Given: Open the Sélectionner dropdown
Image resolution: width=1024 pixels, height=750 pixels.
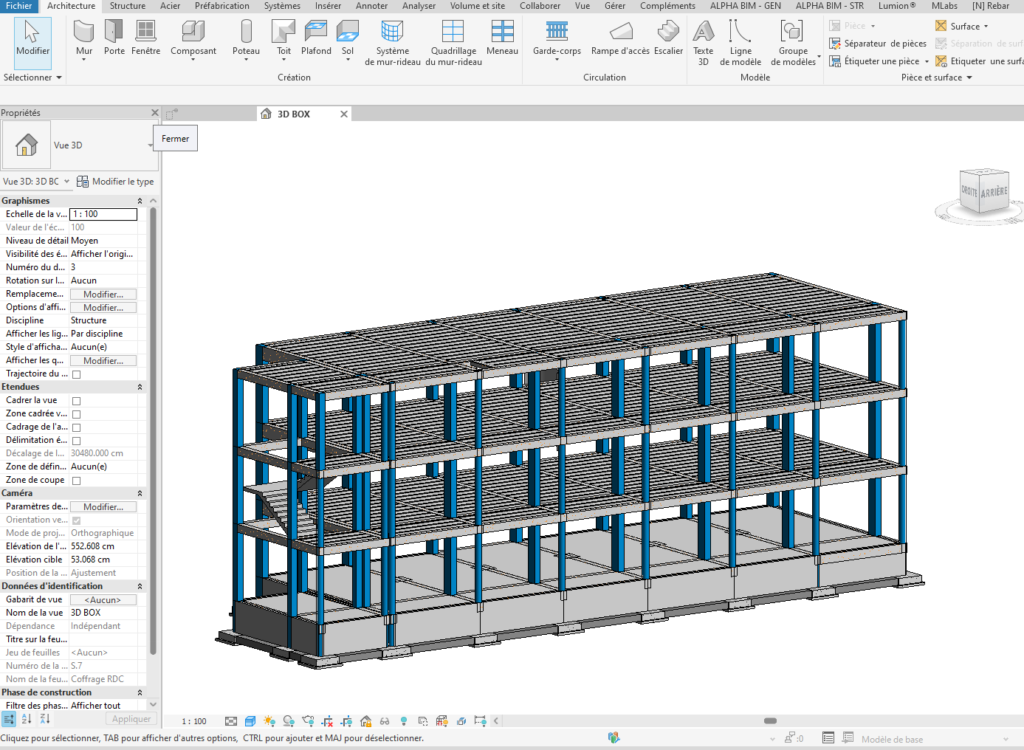Looking at the screenshot, I should (x=33, y=77).
